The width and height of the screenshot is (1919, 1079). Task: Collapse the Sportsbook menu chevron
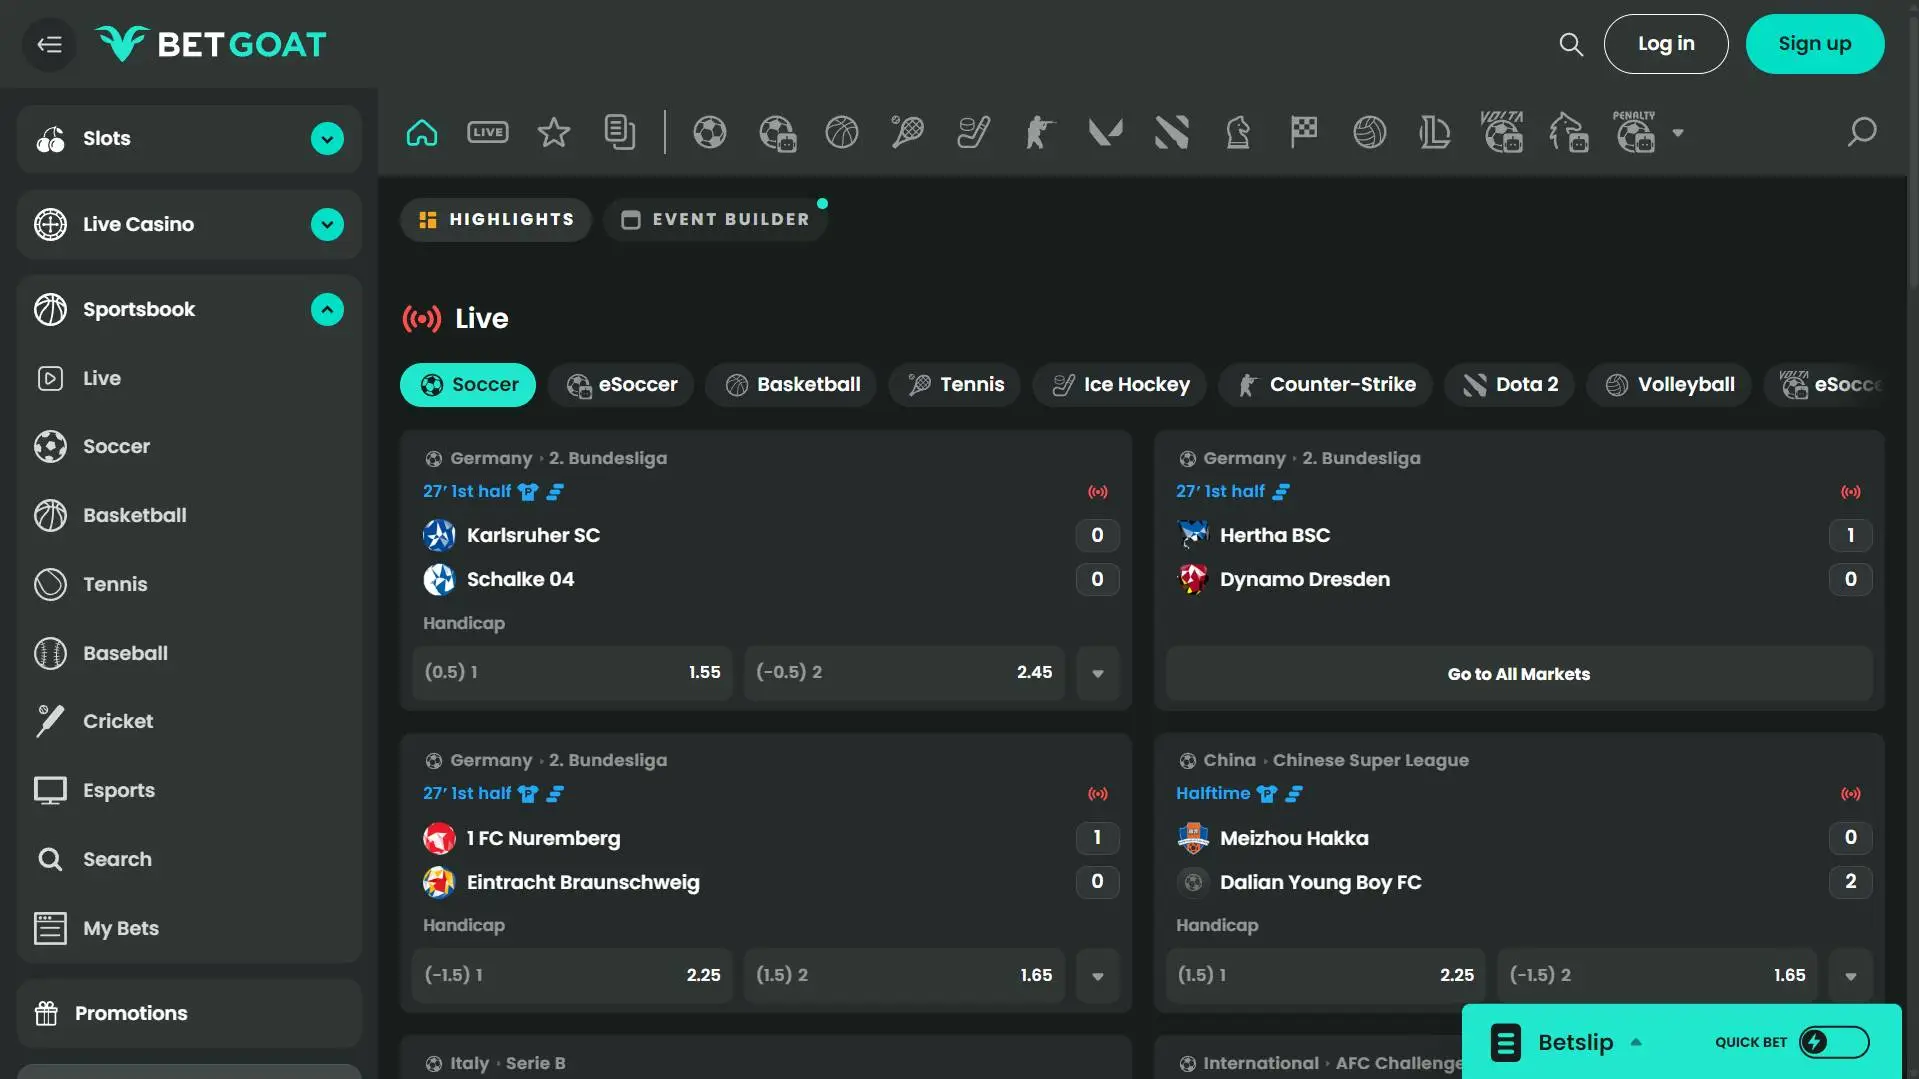pyautogui.click(x=327, y=310)
